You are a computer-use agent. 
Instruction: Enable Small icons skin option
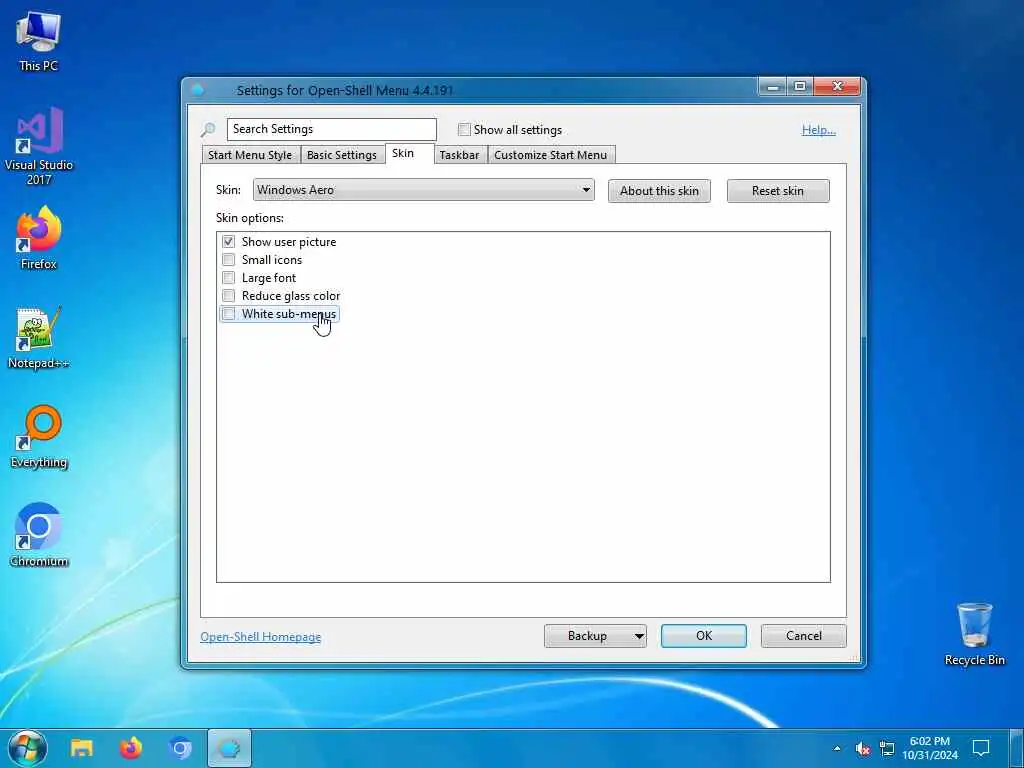[228, 260]
